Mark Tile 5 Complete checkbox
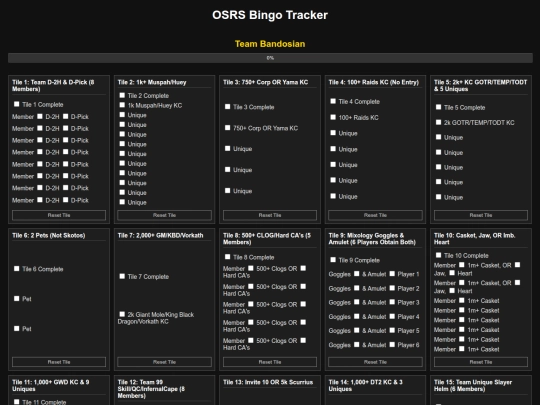 click(438, 107)
